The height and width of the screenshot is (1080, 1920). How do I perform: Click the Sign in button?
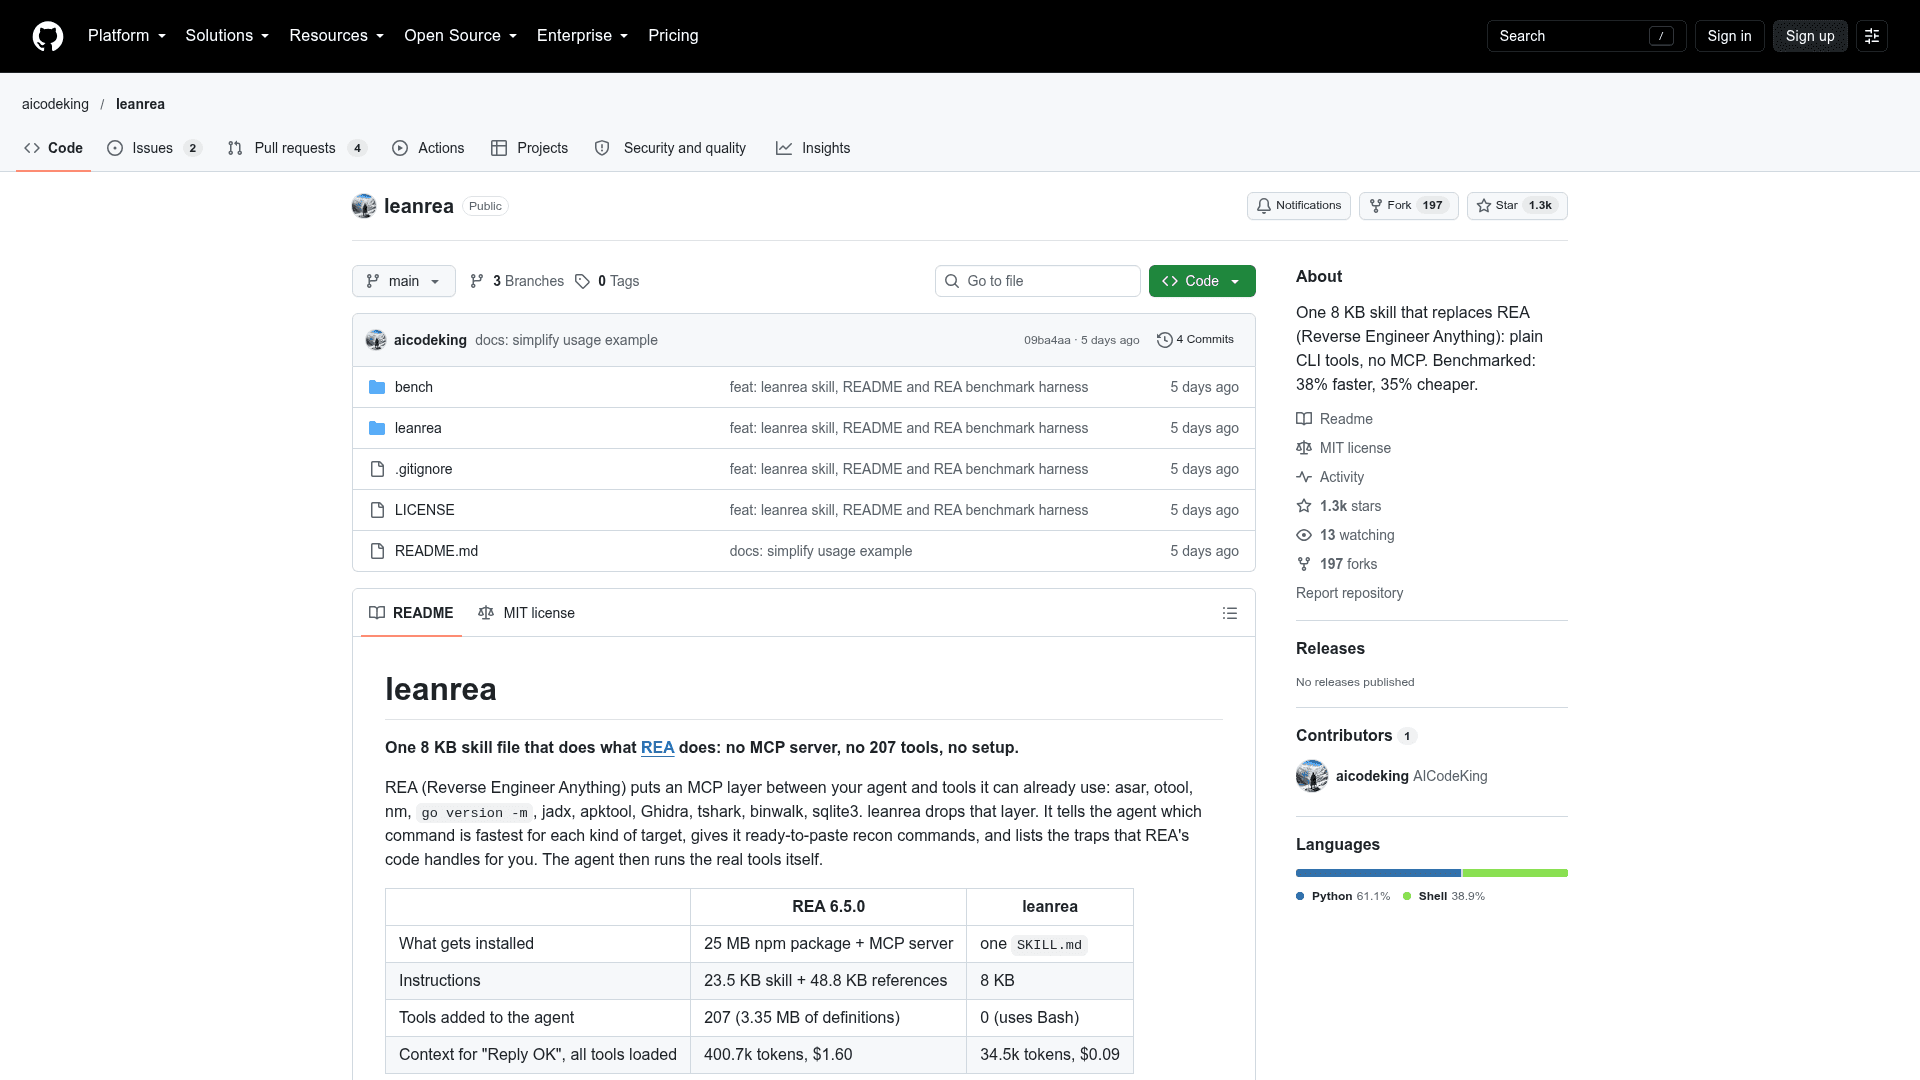tap(1729, 36)
